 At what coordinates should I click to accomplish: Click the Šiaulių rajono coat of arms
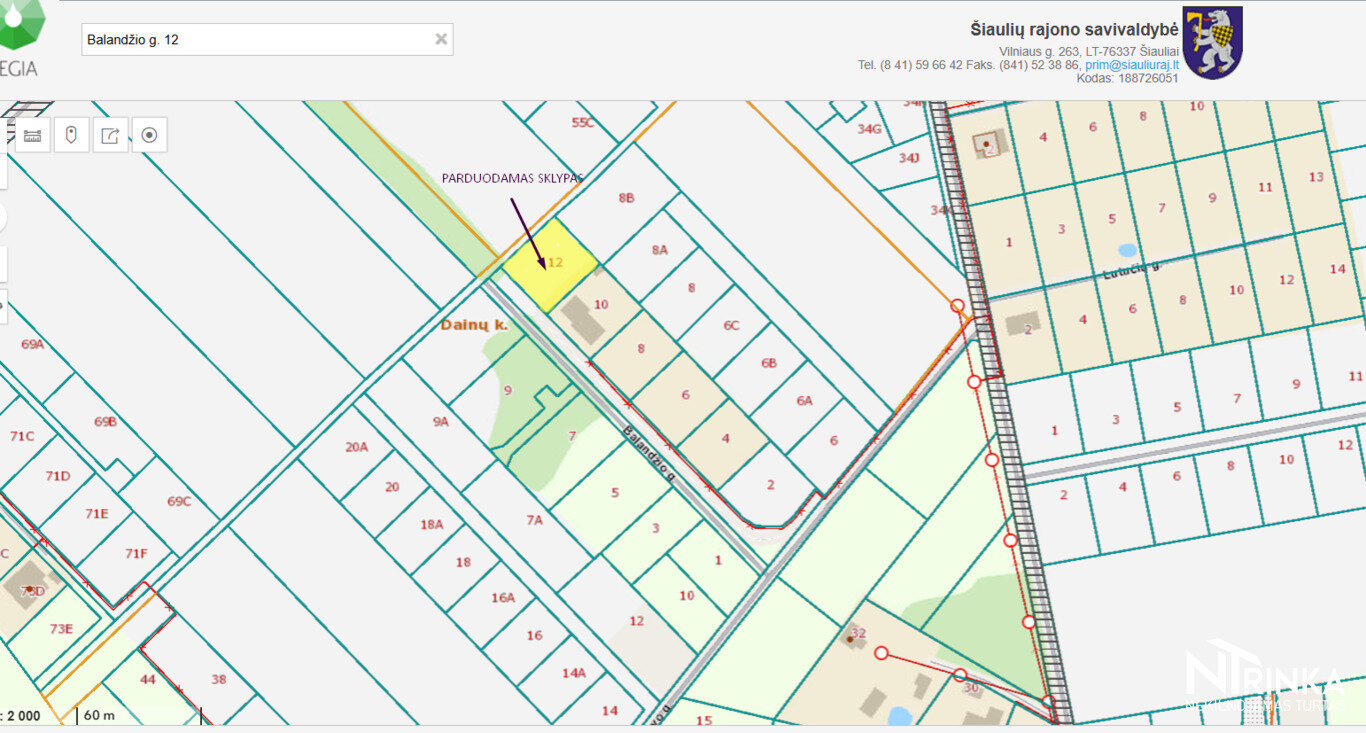point(1212,43)
